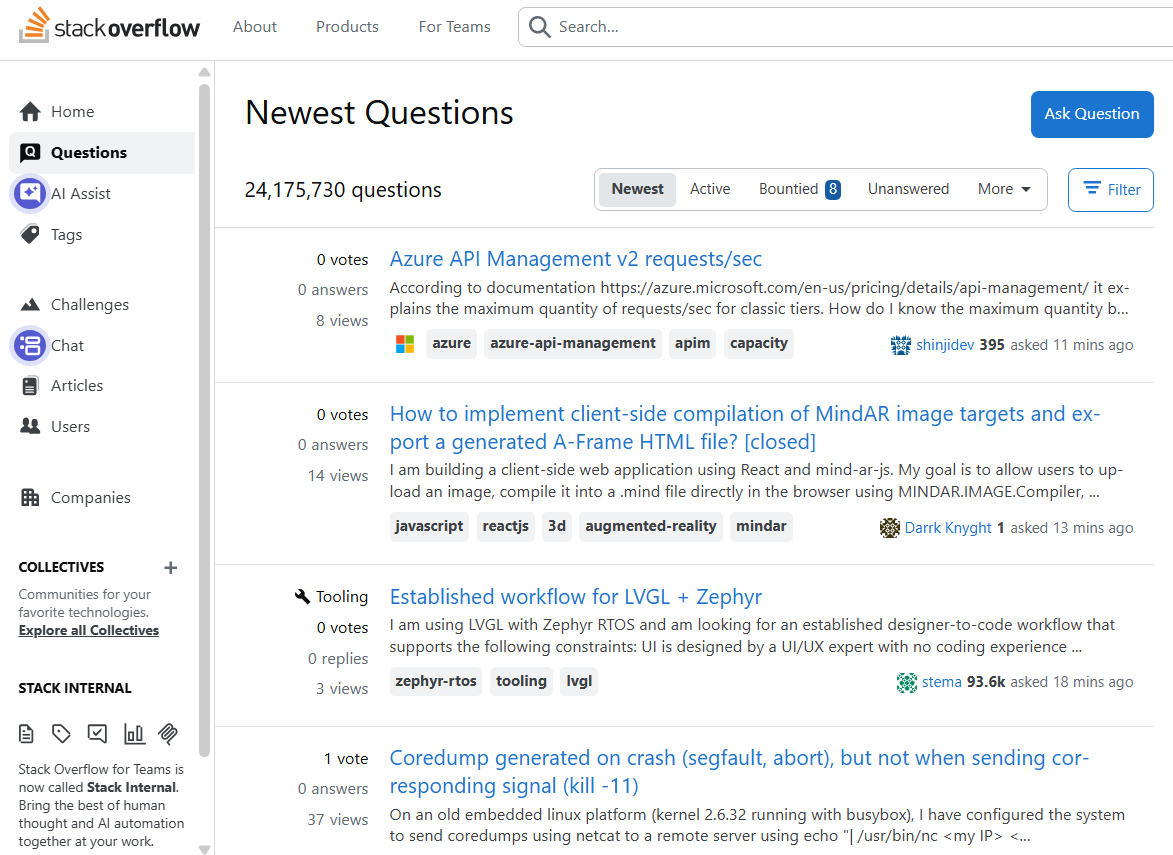Click the Chat icon in sidebar
Screen dimensions: 1173x855
click(x=30, y=345)
